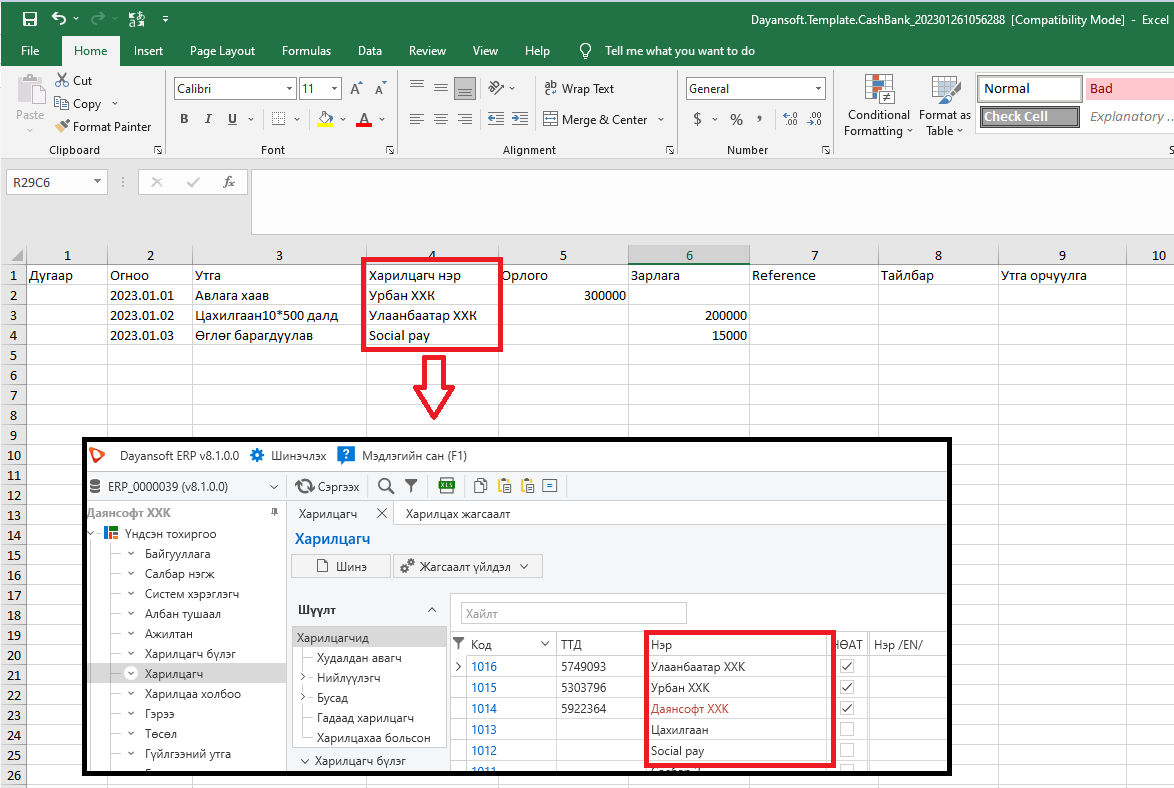Switch to Харилцах жагсаалт tab
This screenshot has height=788, width=1174.
tap(457, 514)
